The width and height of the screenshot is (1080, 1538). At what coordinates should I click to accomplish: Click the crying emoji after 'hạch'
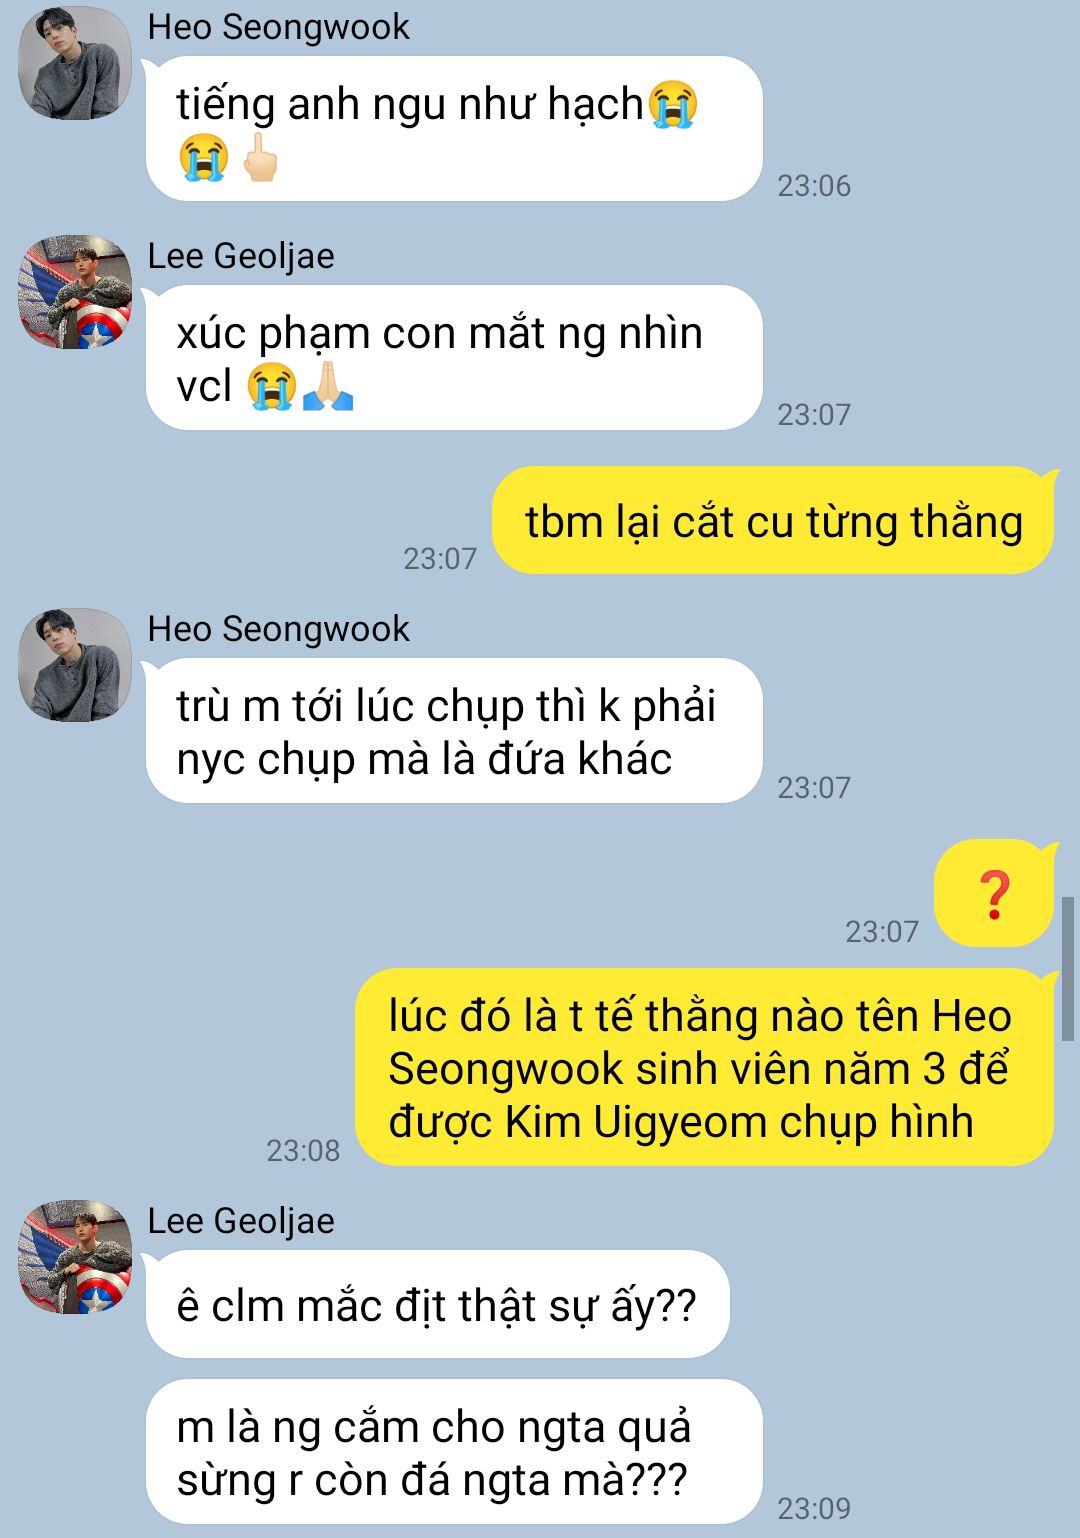(673, 104)
